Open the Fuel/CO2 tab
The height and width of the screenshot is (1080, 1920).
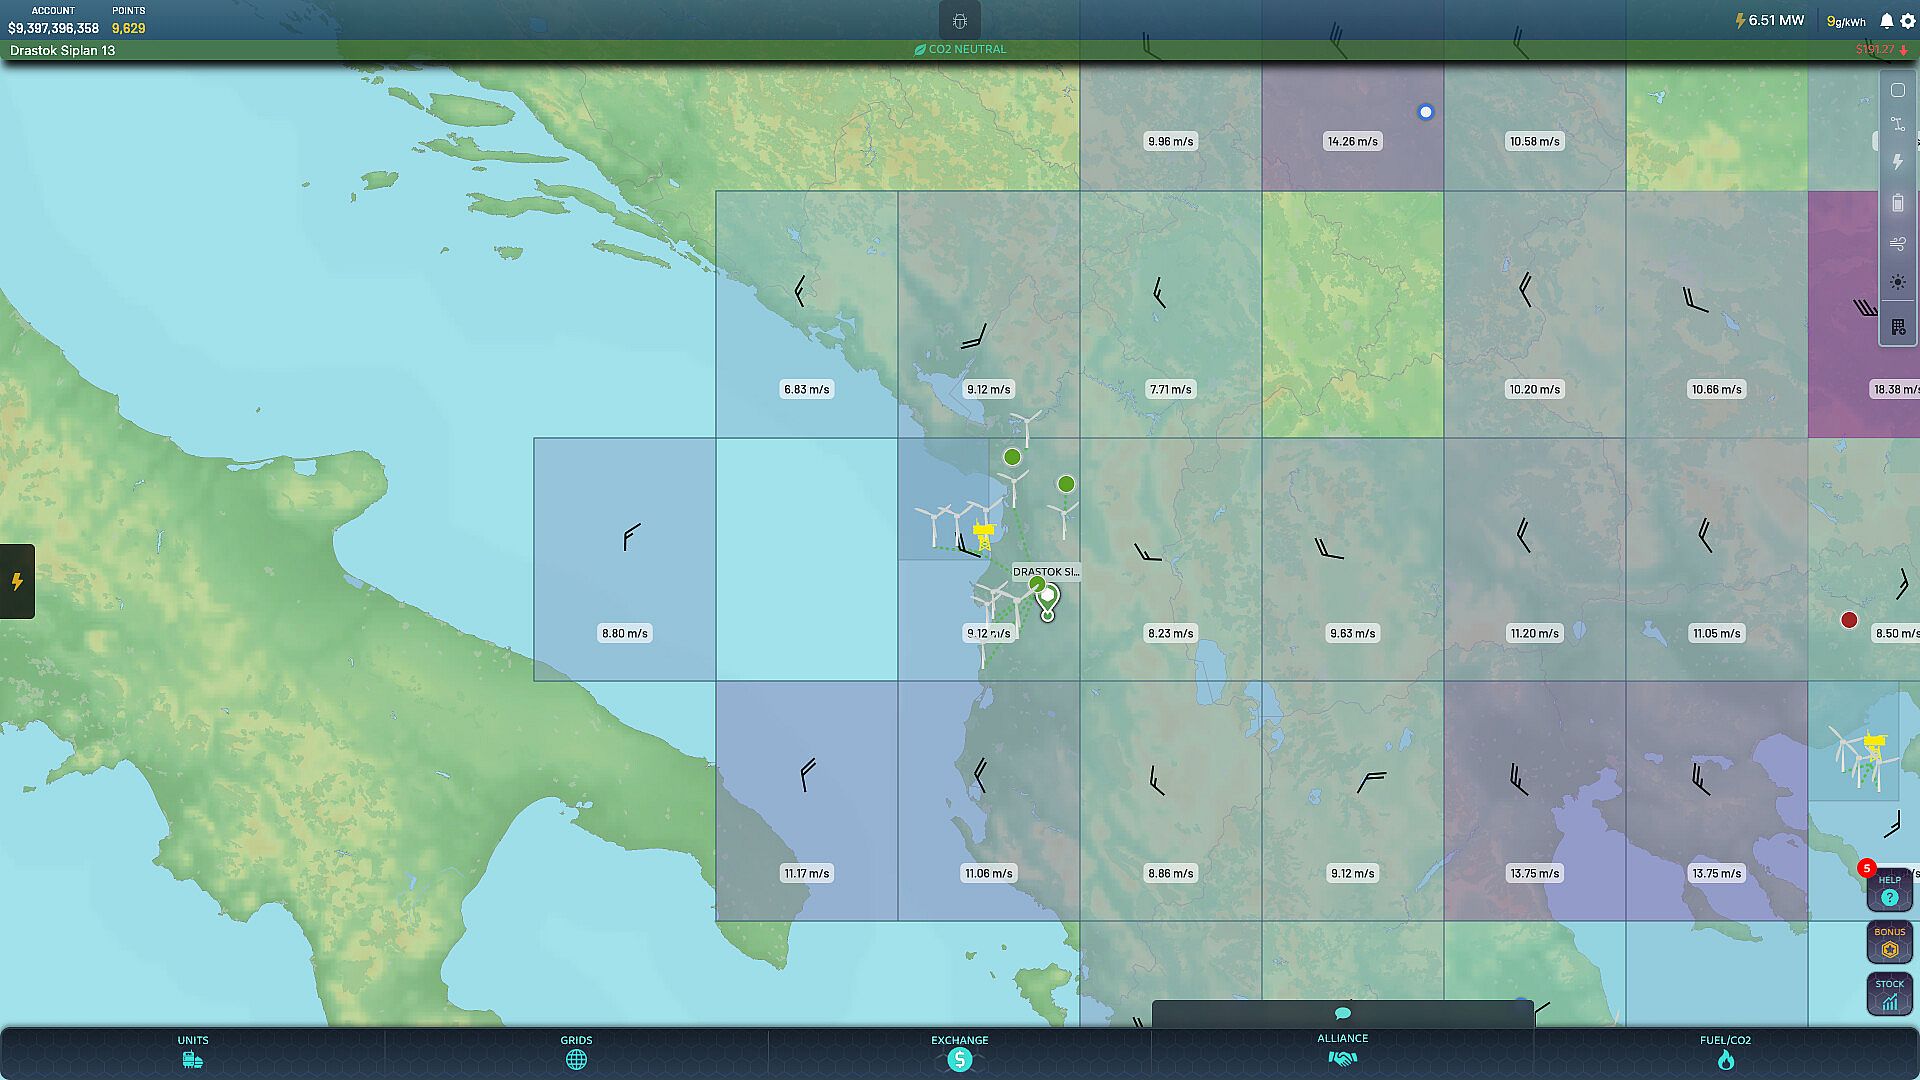point(1725,1052)
